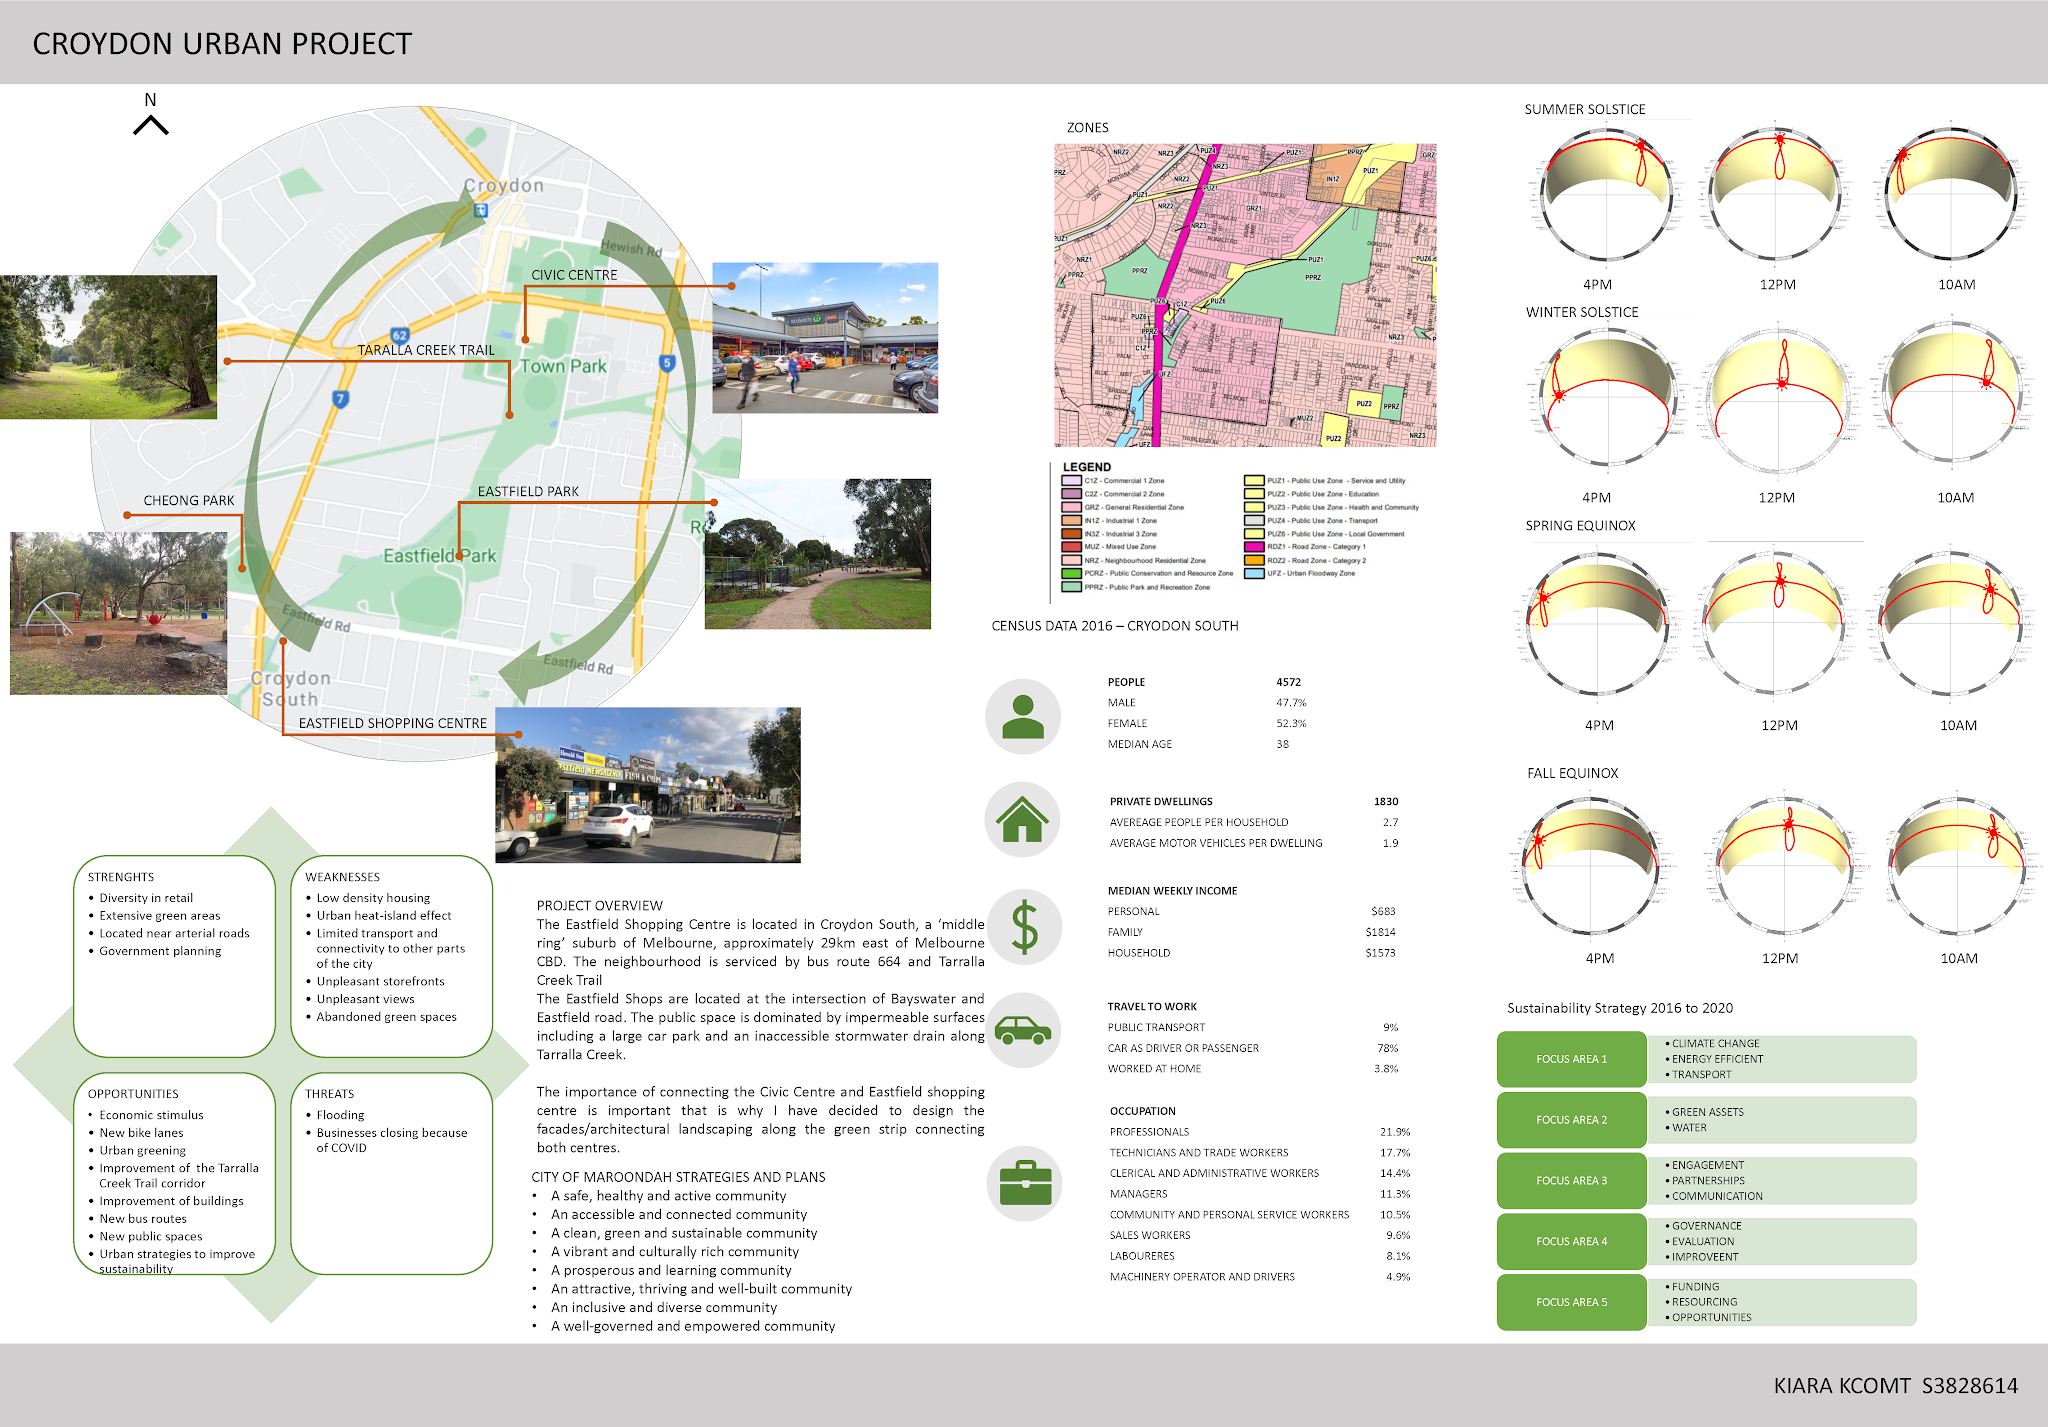
Task: Click the route 62 shield on map
Action: 400,336
